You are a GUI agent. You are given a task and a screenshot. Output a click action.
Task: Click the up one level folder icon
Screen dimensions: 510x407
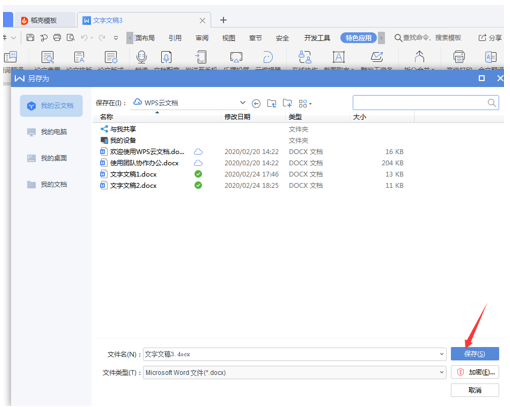click(272, 103)
